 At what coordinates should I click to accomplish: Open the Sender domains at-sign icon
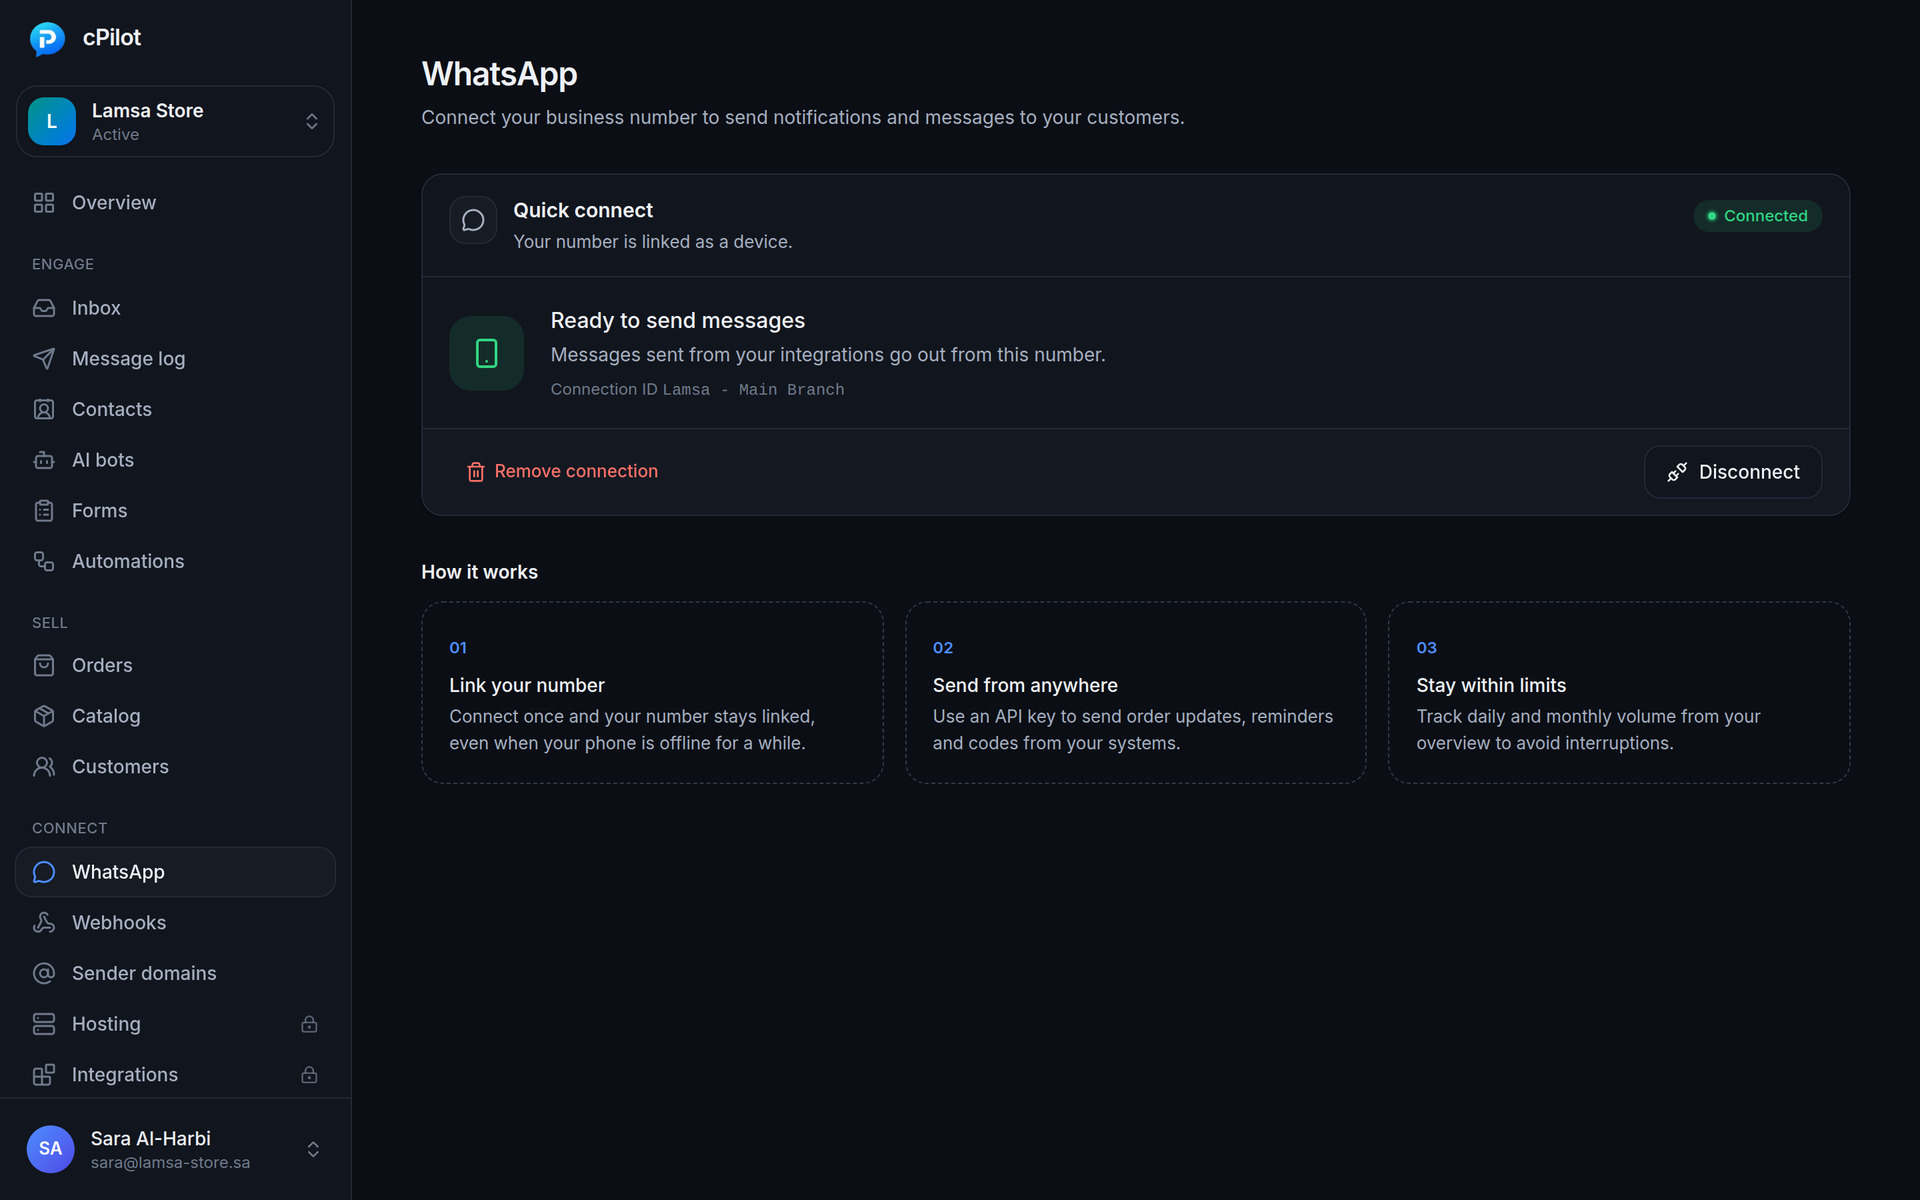point(44,973)
